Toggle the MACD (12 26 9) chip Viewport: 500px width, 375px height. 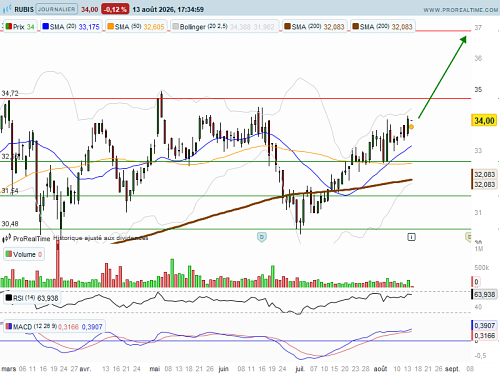54,327
